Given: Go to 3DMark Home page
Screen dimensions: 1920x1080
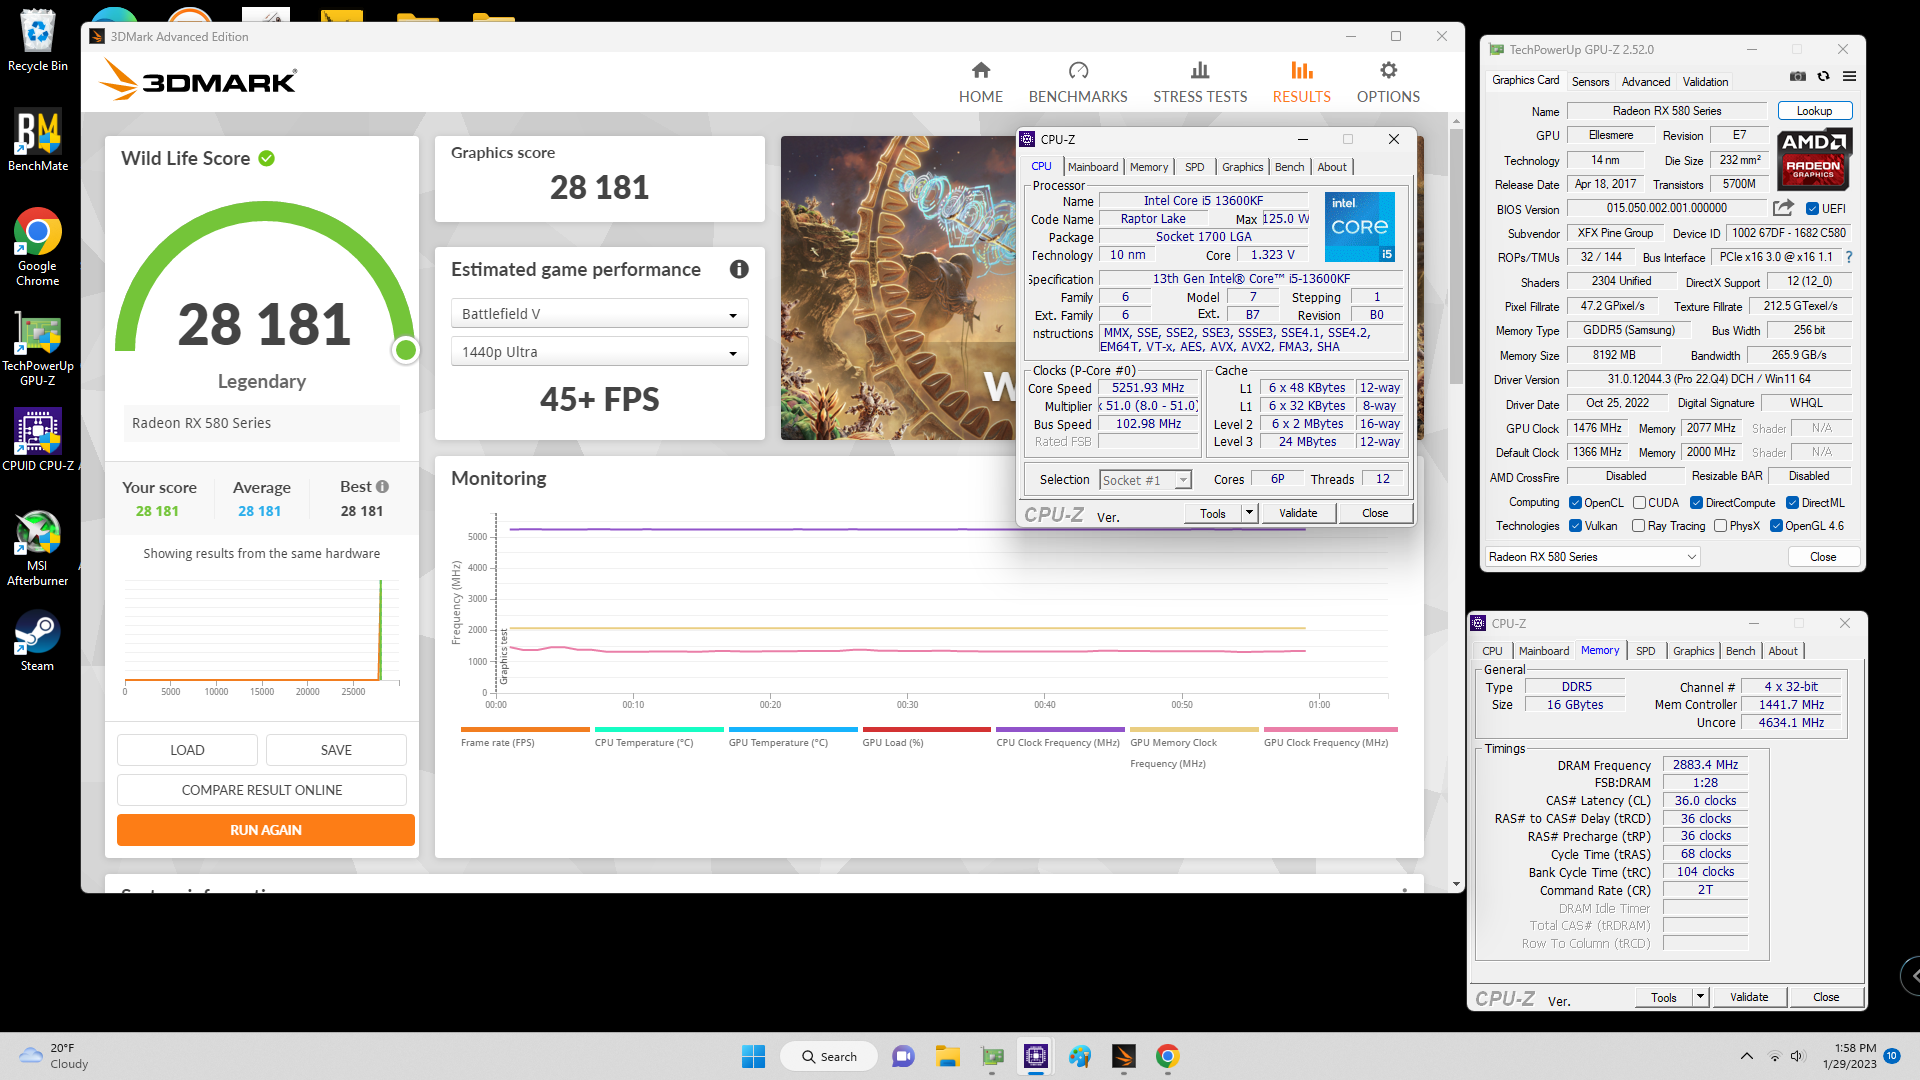Looking at the screenshot, I should 980,83.
